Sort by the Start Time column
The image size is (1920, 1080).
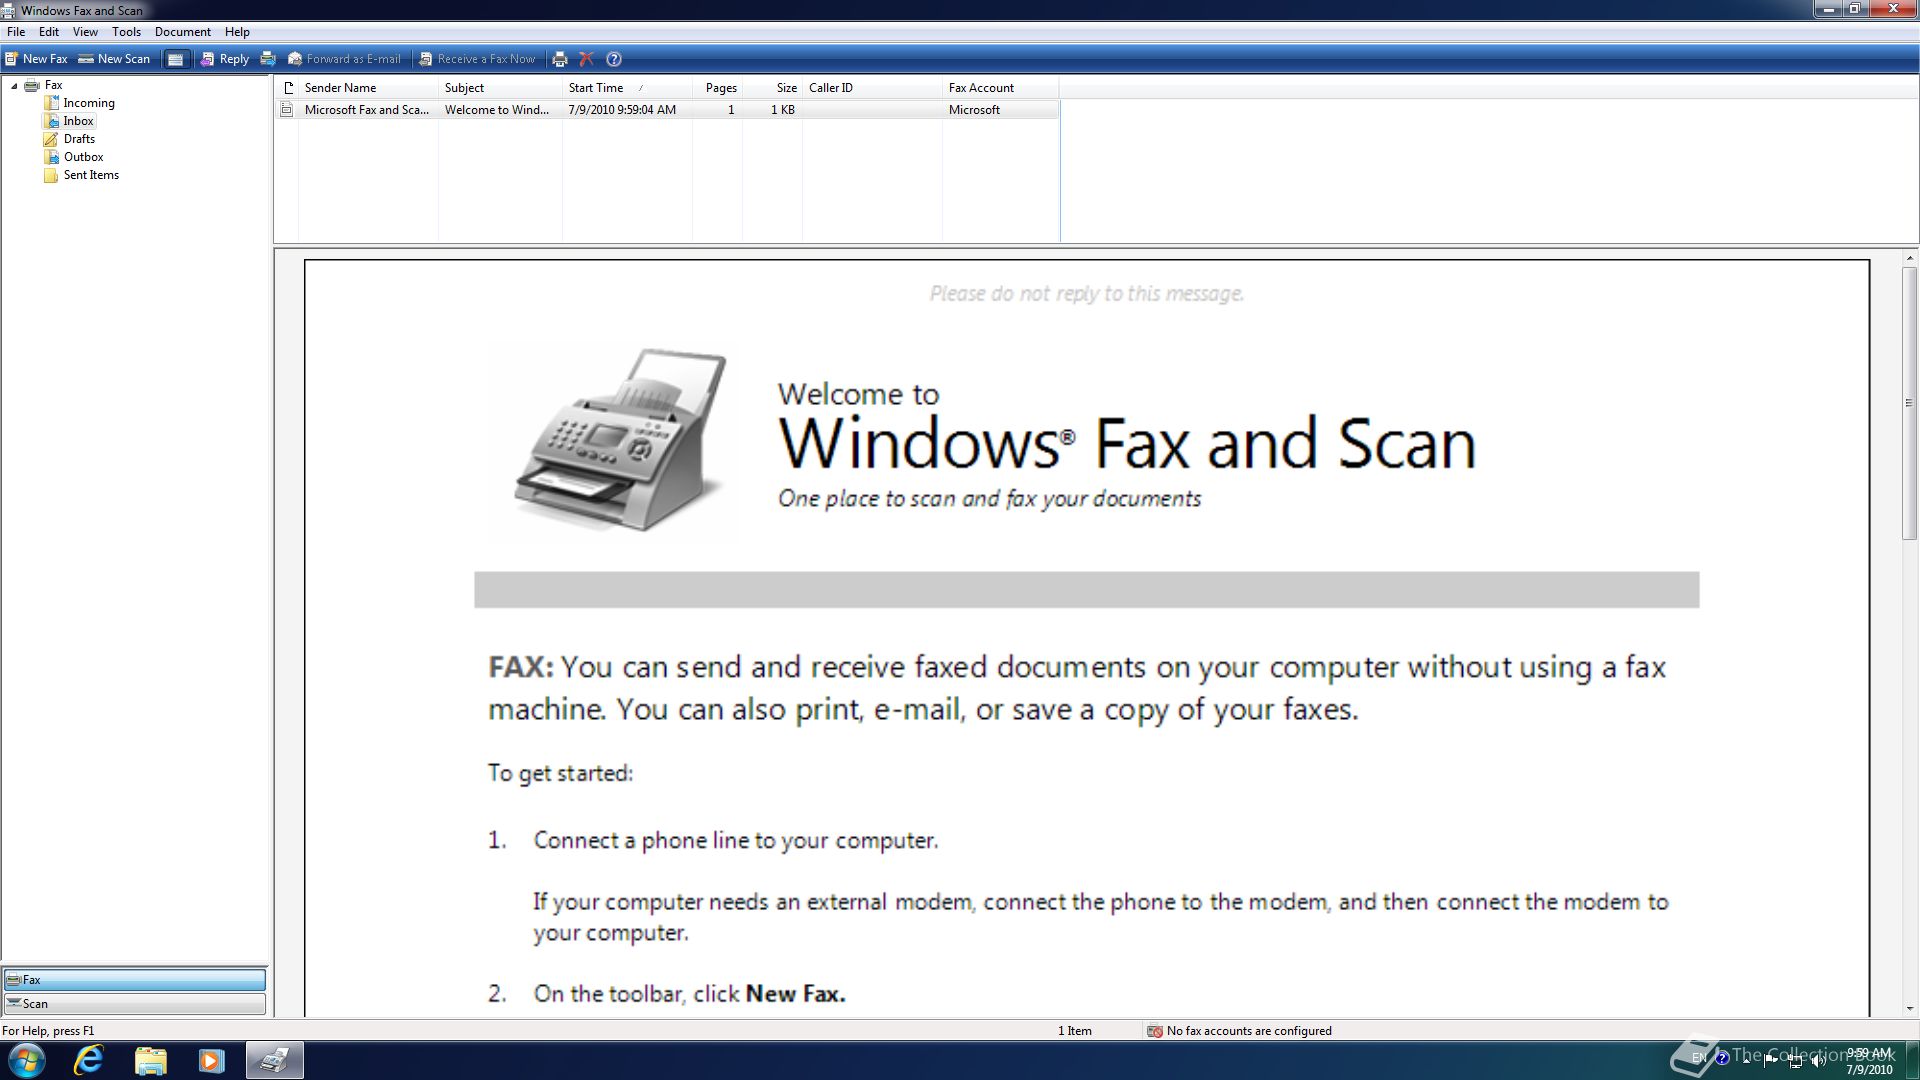pos(627,88)
